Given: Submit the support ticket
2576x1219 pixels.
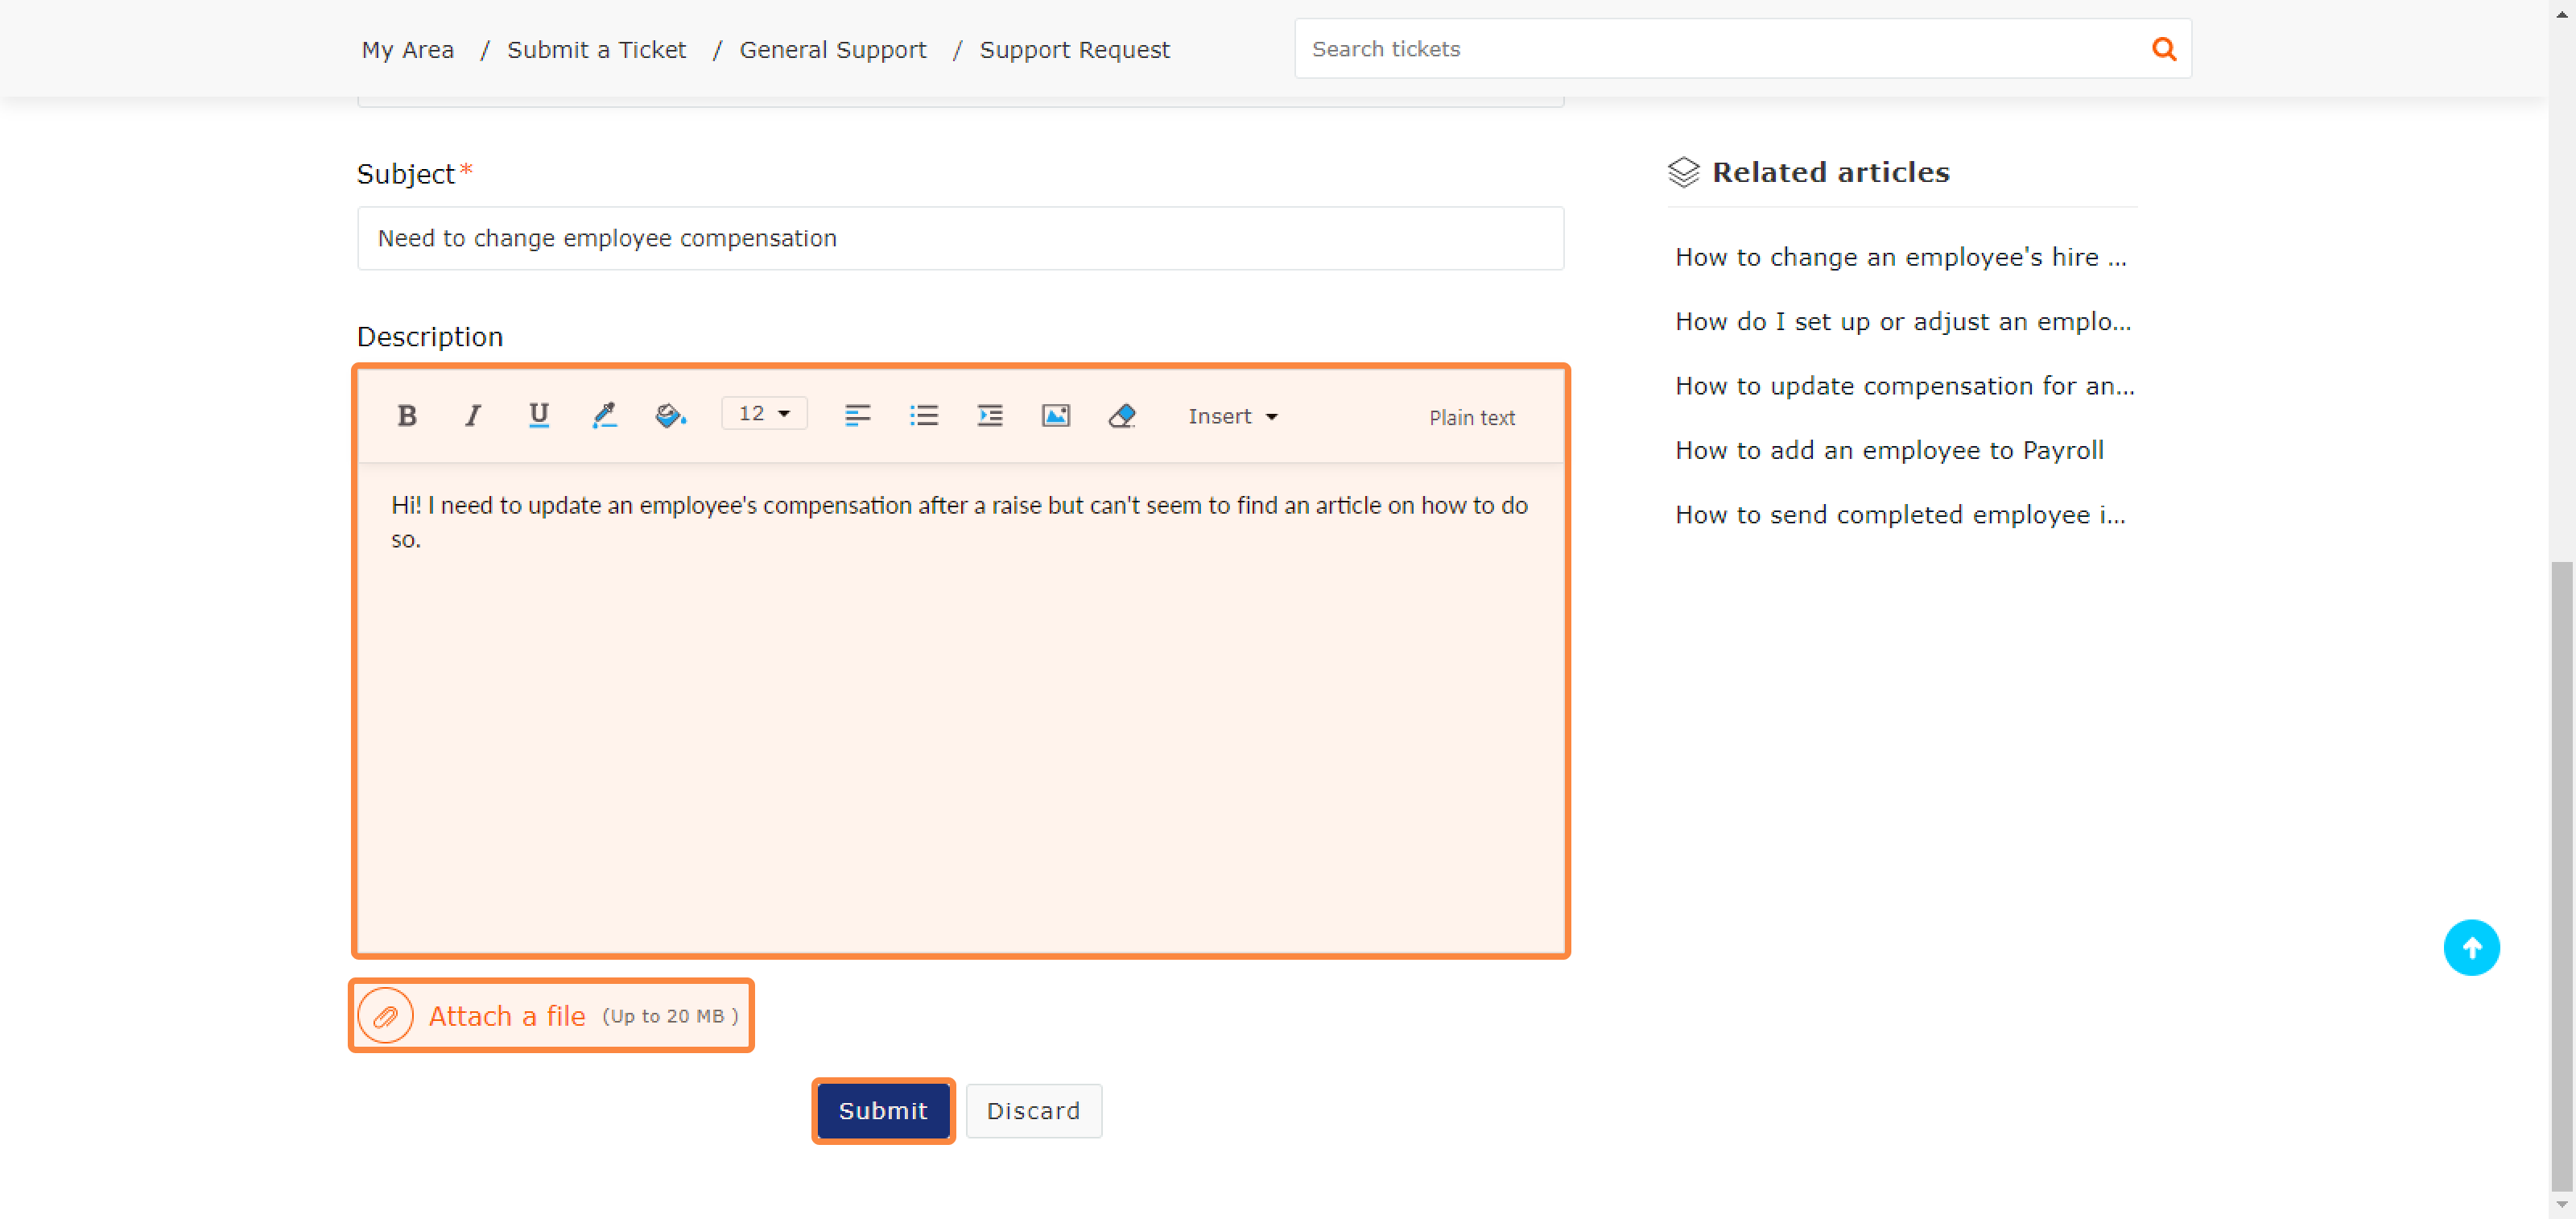Looking at the screenshot, I should pos(883,1110).
